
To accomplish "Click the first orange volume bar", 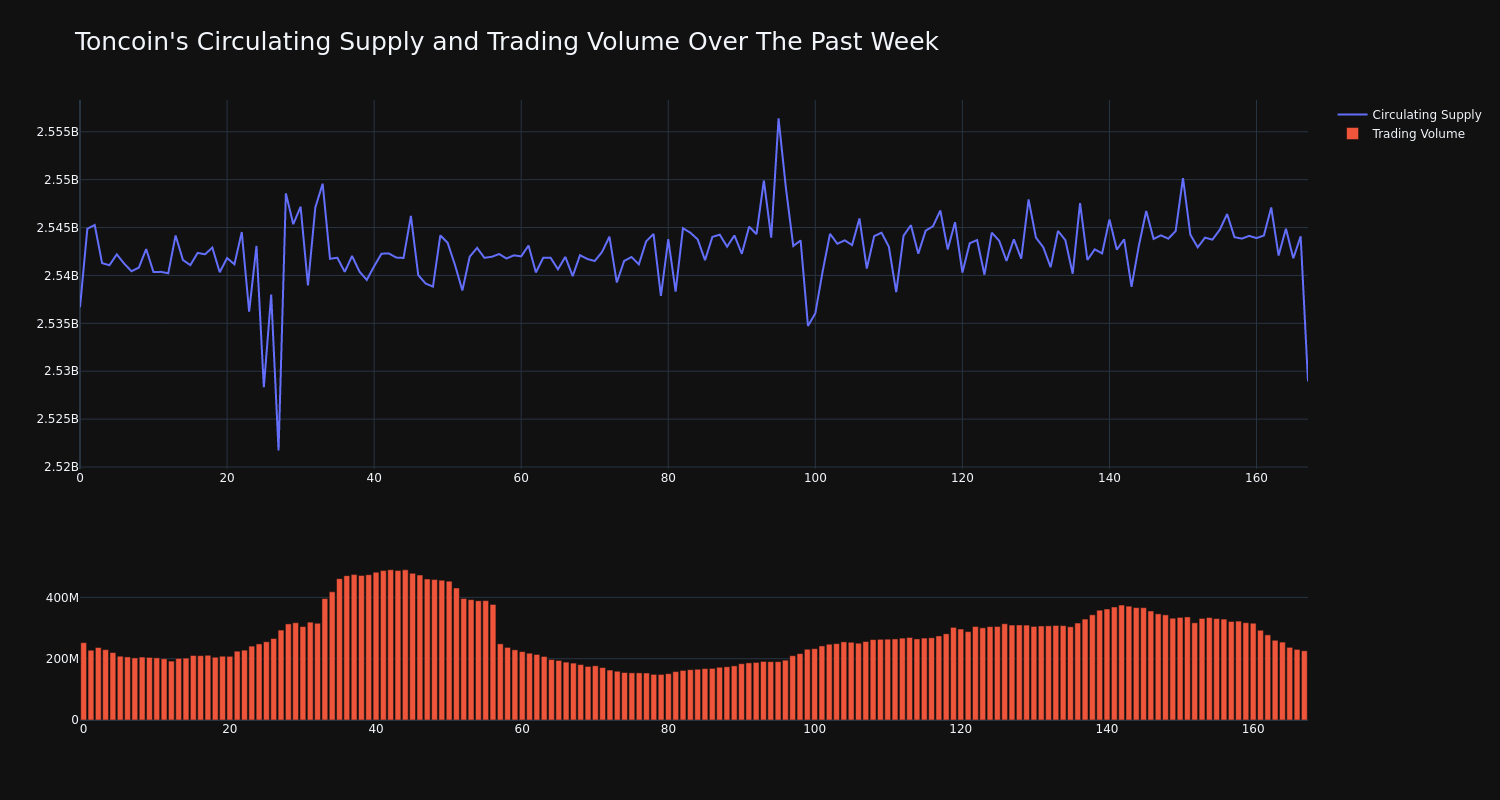I will (83, 681).
